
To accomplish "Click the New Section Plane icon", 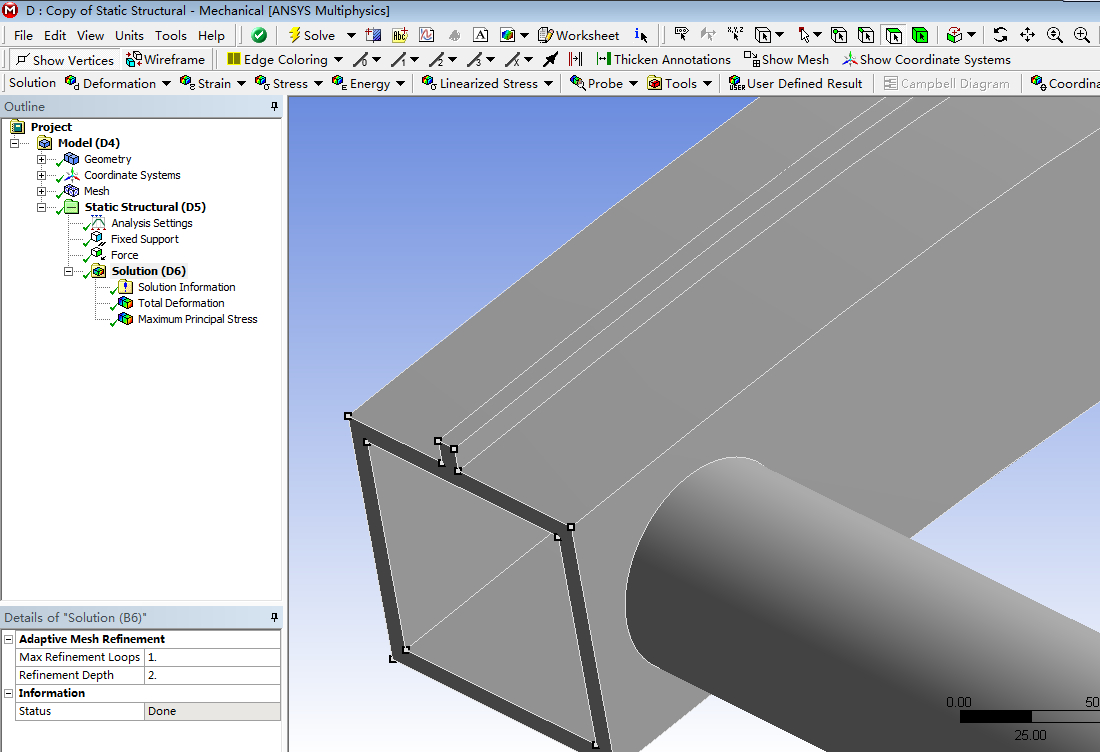I will [x=373, y=35].
